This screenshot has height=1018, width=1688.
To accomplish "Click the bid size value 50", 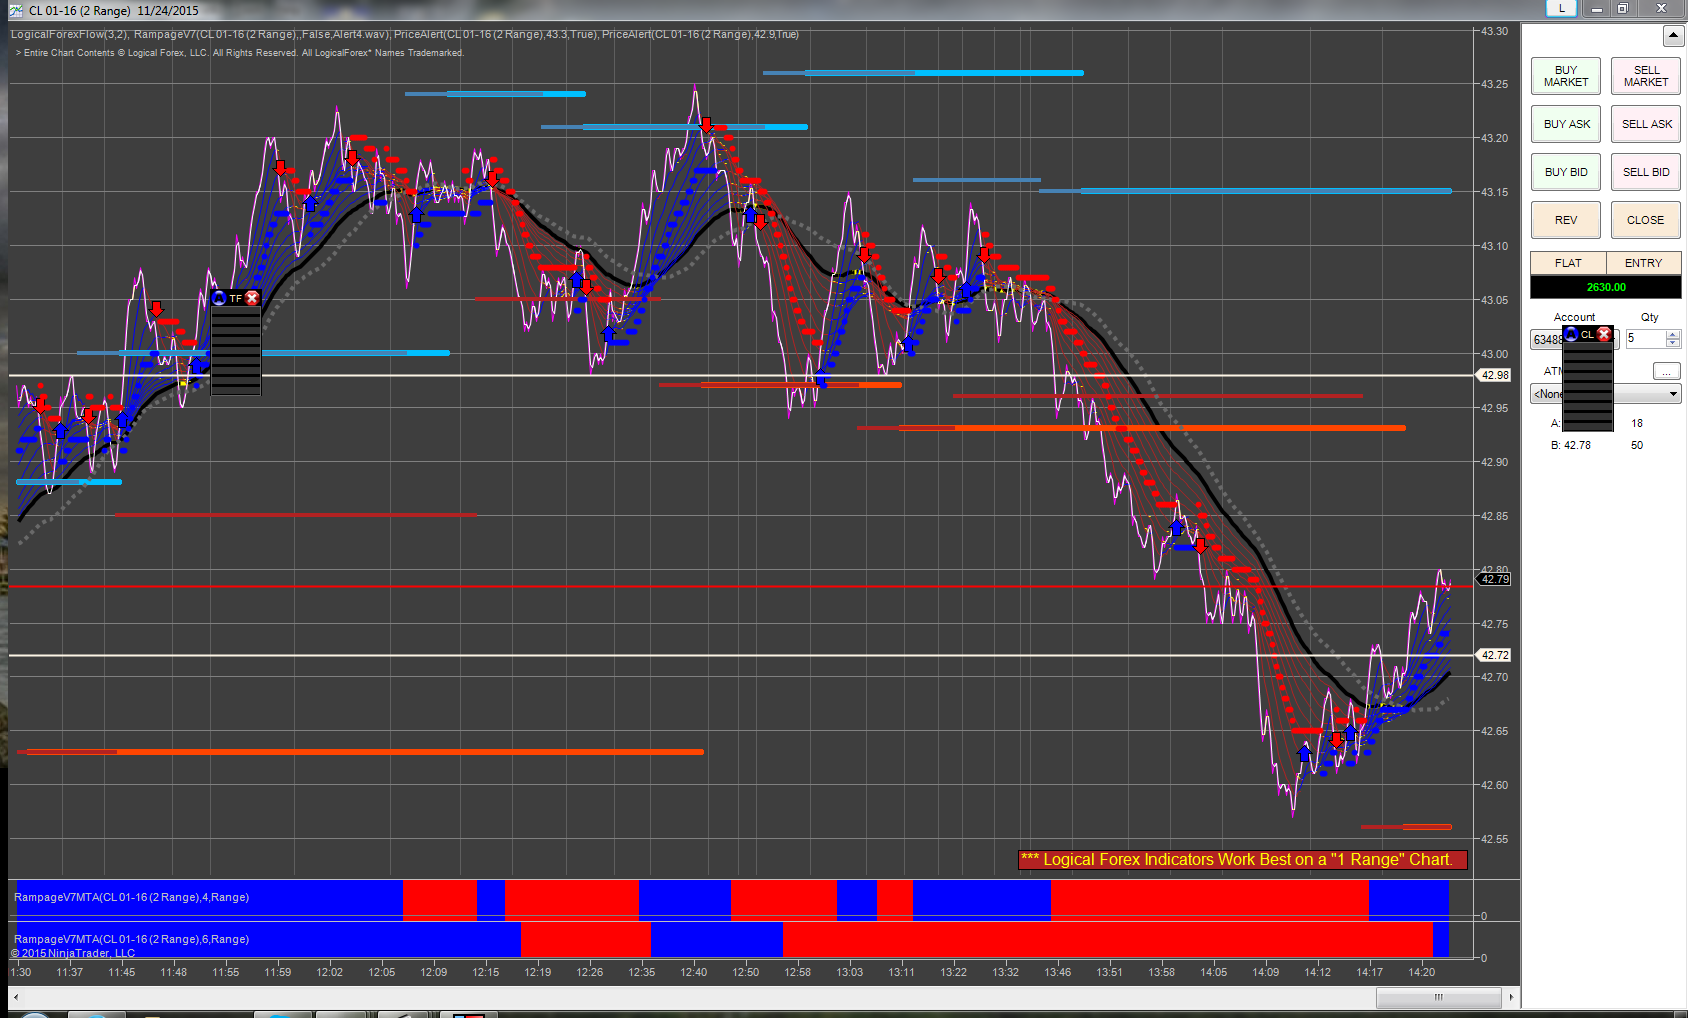I will pos(1637,445).
